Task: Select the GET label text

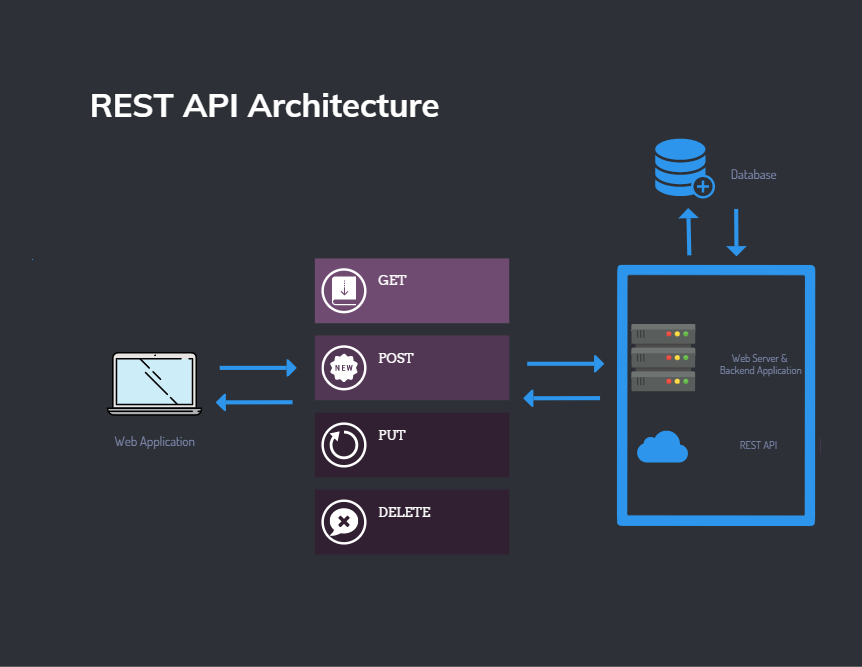Action: pyautogui.click(x=392, y=280)
